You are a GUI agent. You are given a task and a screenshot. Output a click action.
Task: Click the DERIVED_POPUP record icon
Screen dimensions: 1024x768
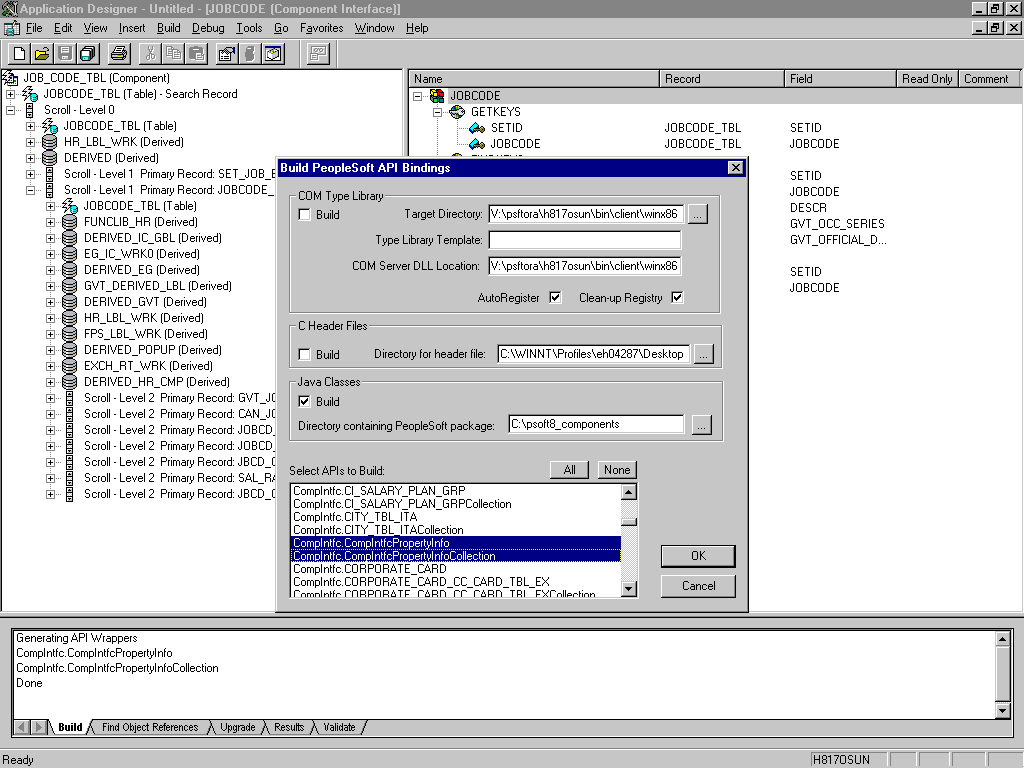(x=69, y=350)
